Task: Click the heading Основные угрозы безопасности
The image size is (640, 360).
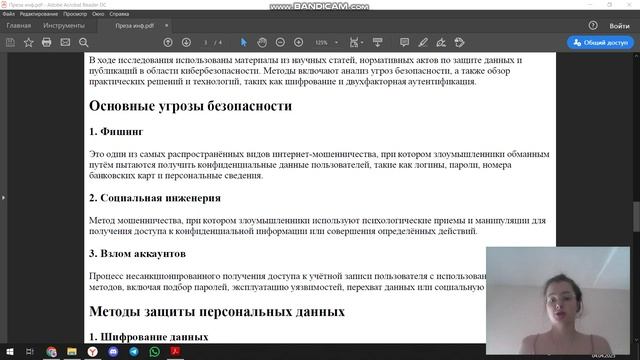Action: (190, 106)
